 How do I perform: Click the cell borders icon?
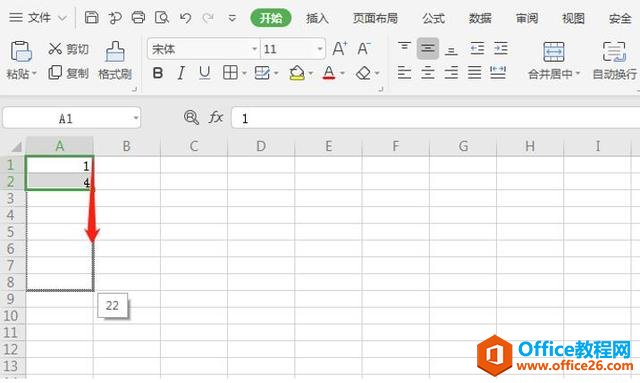pos(230,73)
